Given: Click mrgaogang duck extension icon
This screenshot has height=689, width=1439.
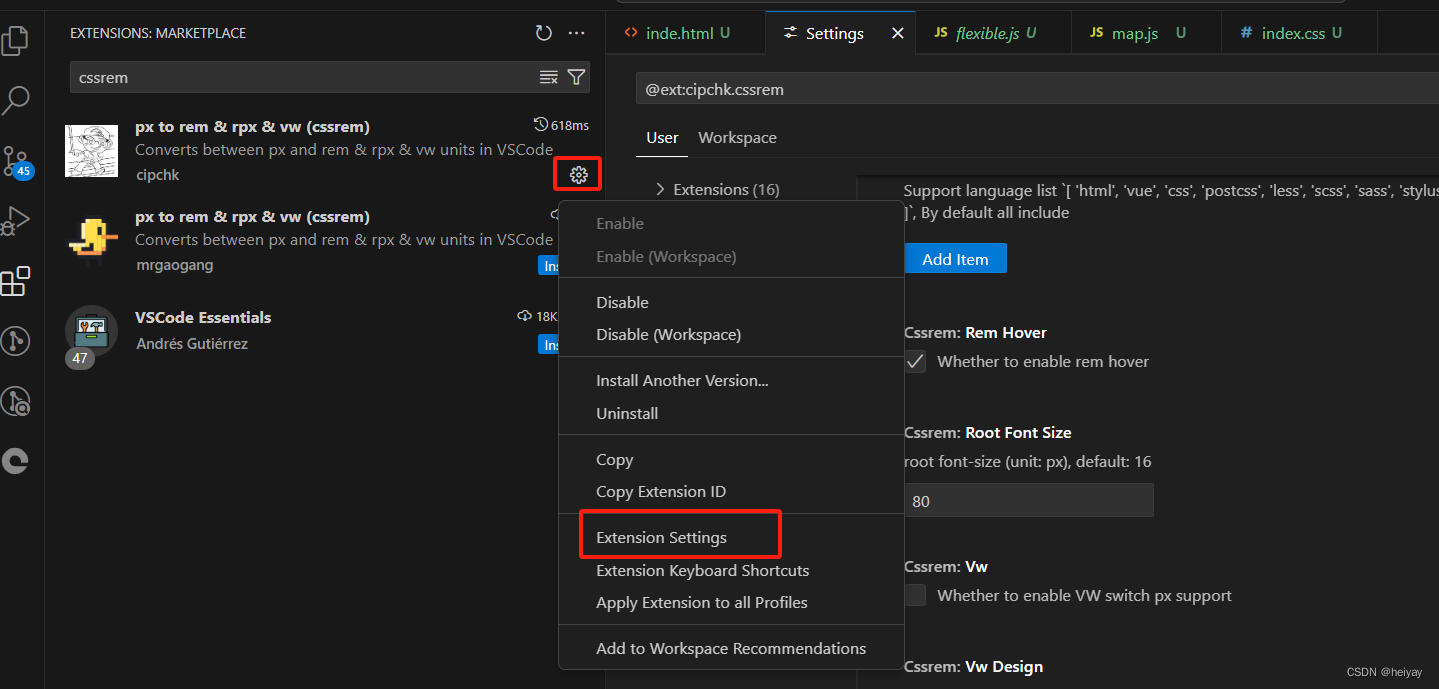Looking at the screenshot, I should (91, 241).
